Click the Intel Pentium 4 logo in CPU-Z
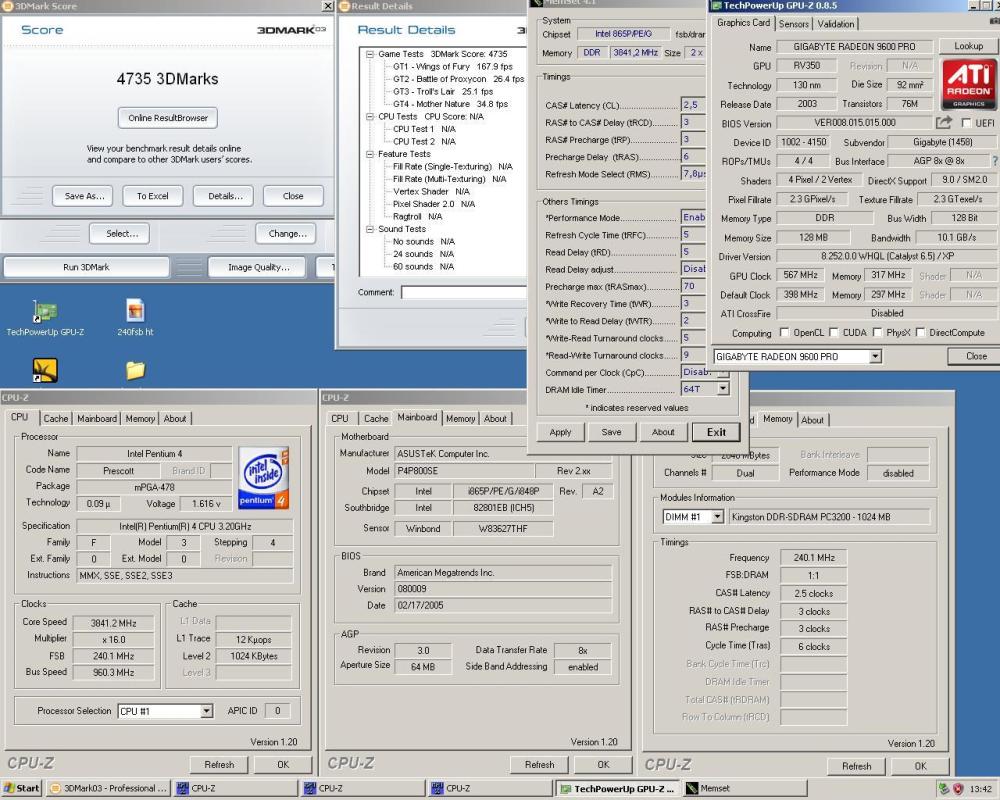This screenshot has height=800, width=1000. pyautogui.click(x=264, y=478)
